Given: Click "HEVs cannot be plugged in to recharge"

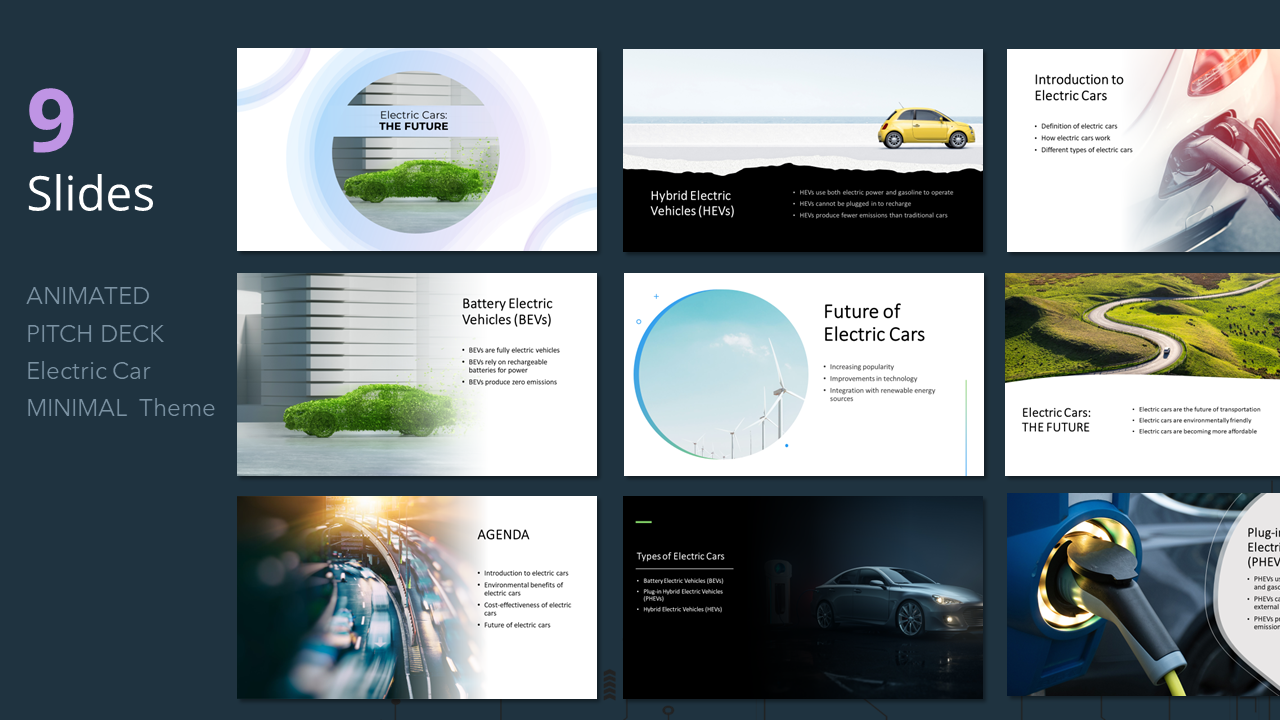Looking at the screenshot, I should (854, 204).
